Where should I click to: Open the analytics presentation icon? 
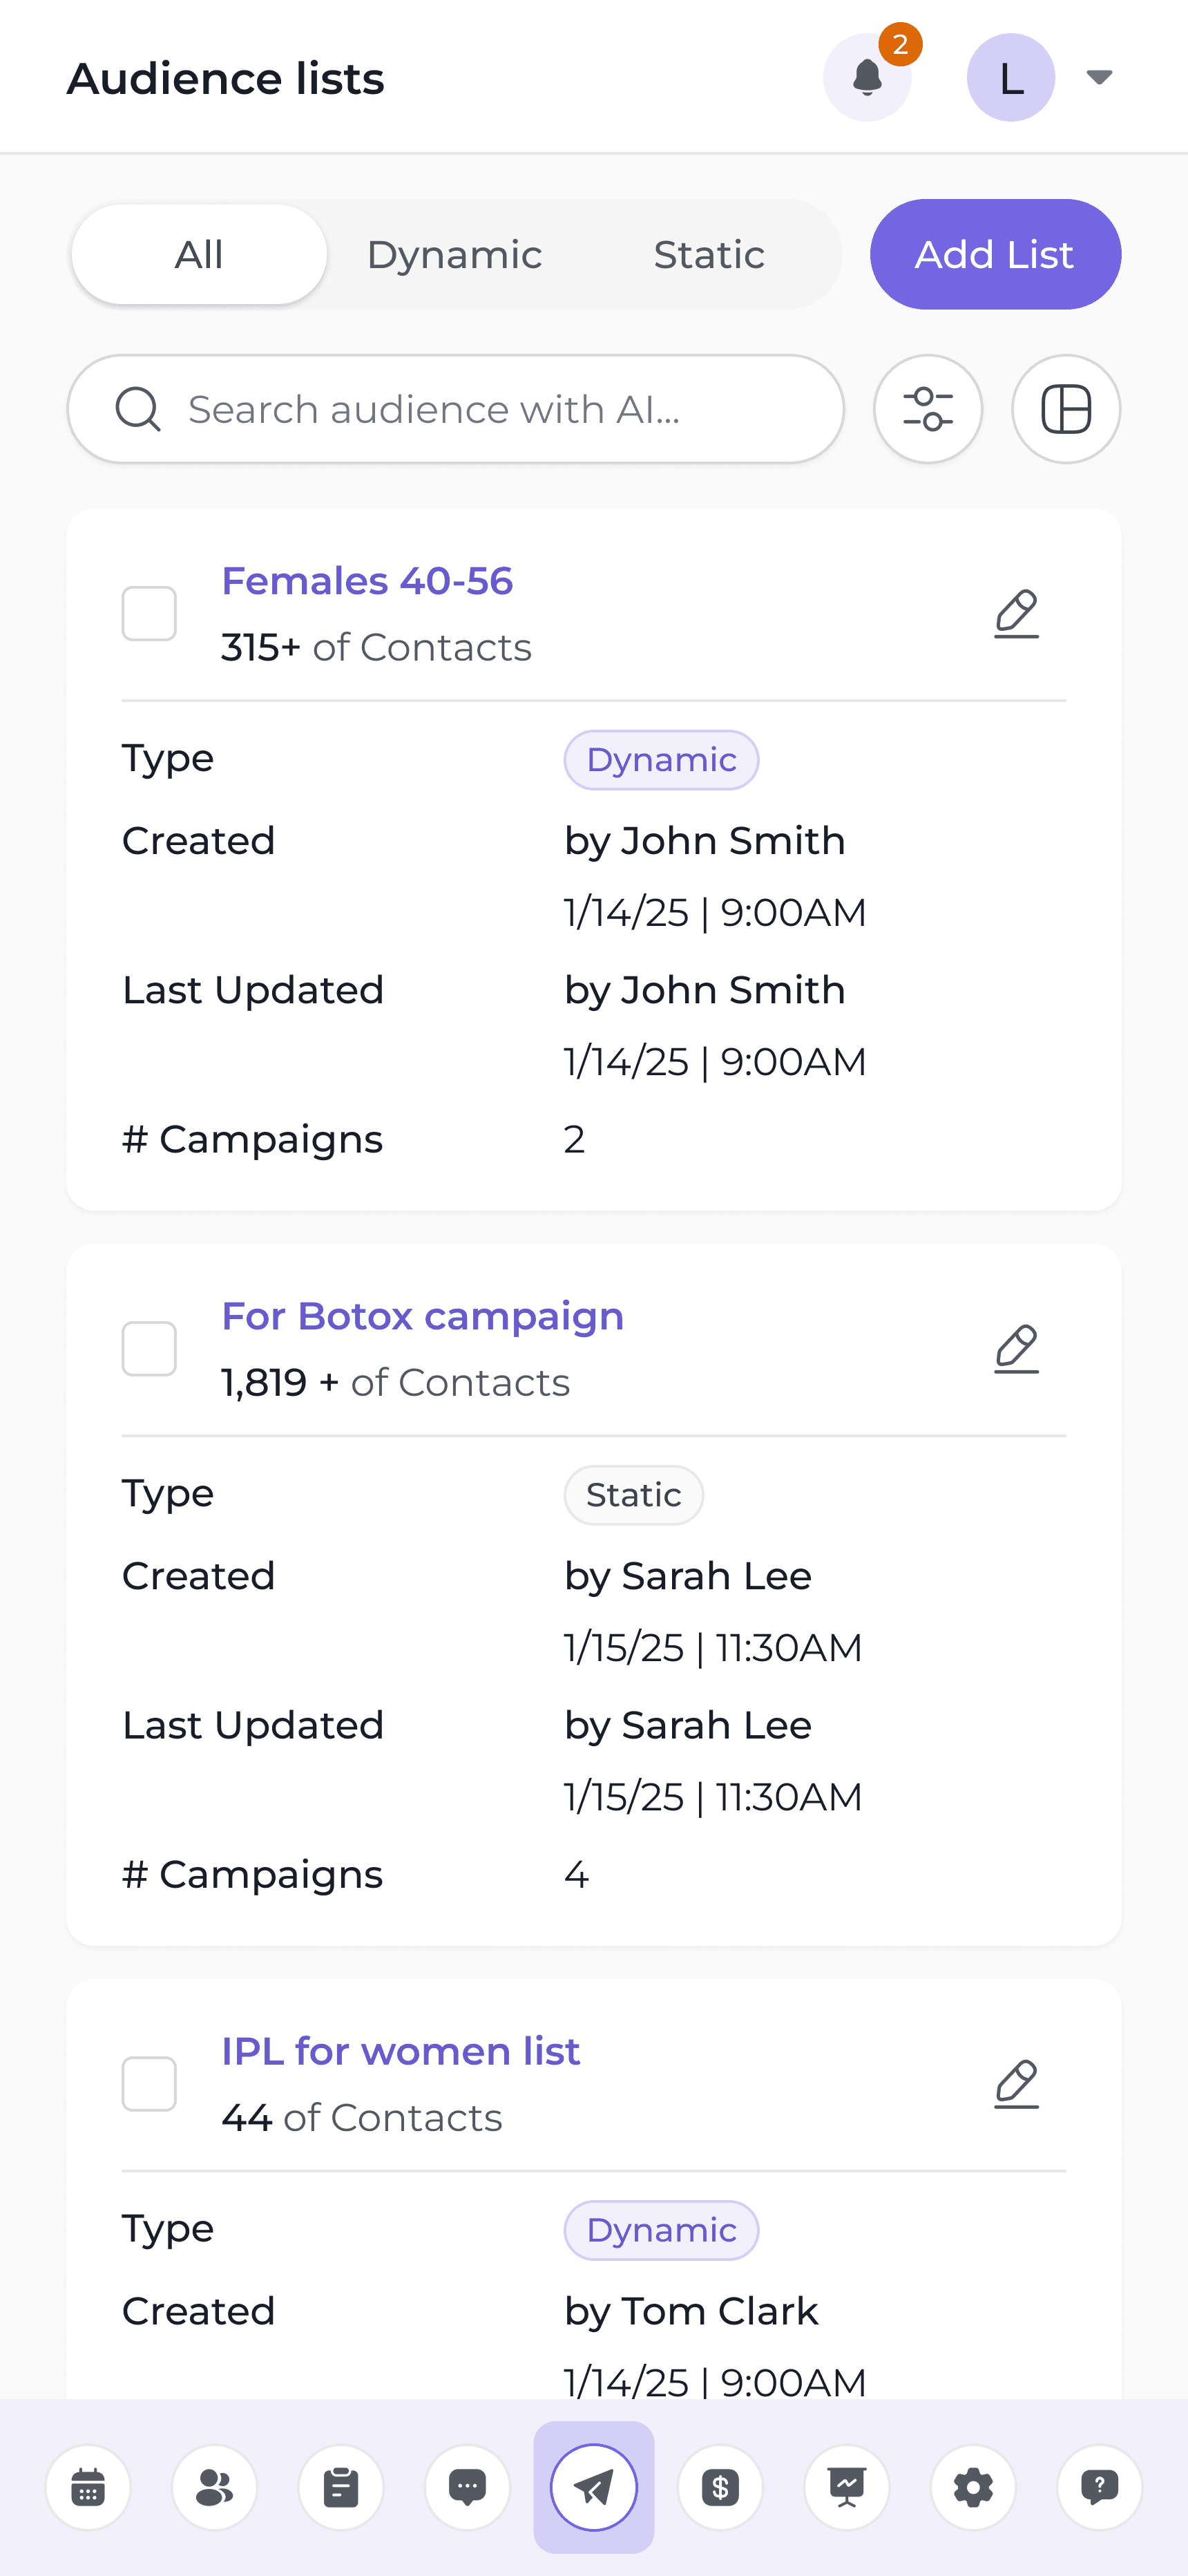[846, 2488]
